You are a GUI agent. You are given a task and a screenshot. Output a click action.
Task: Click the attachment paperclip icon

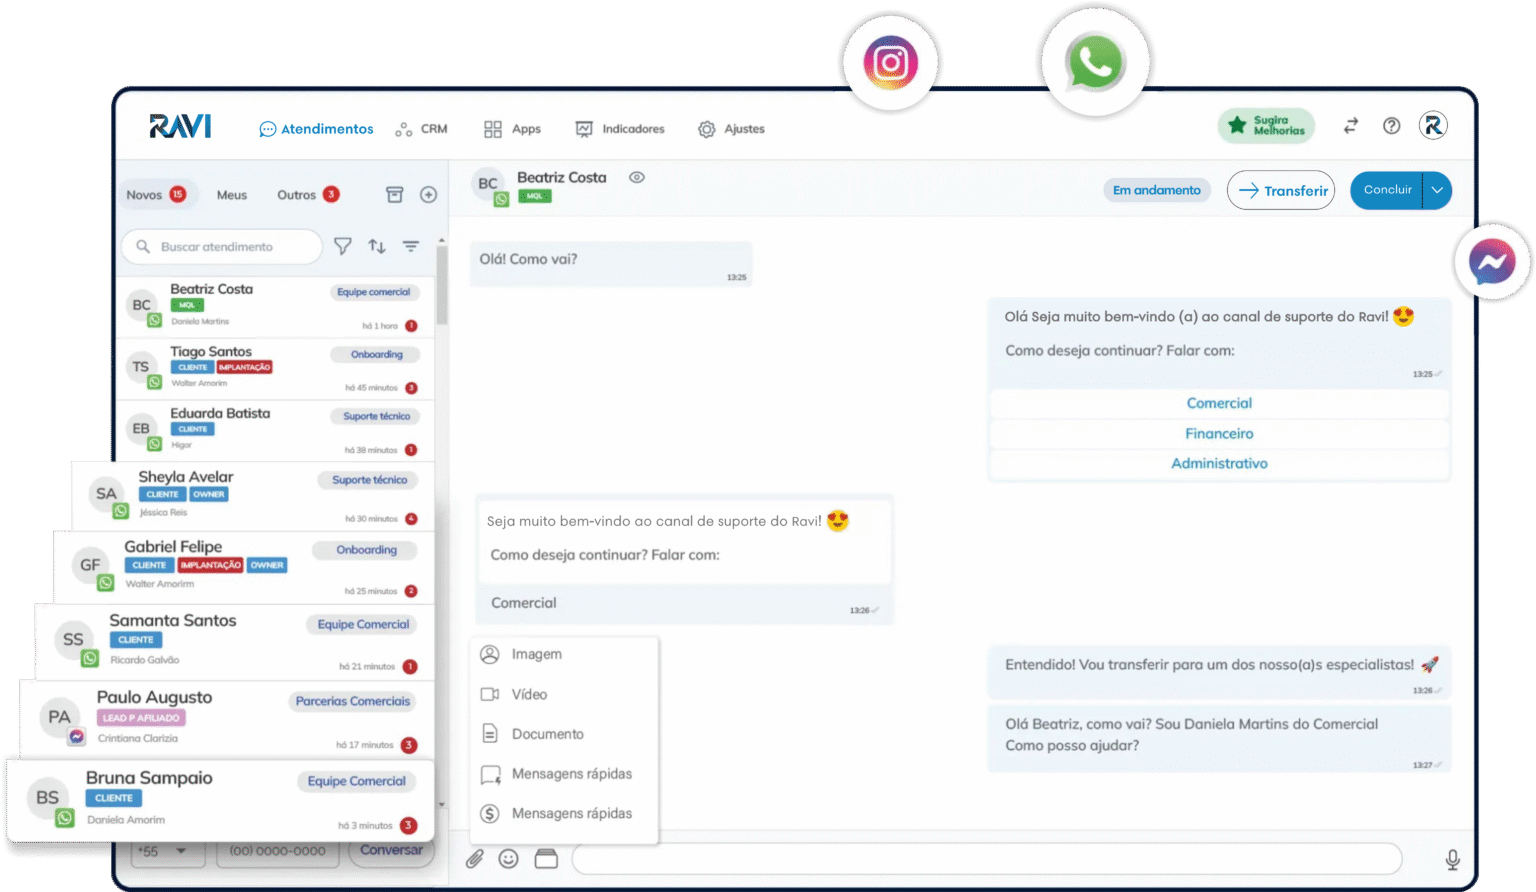(475, 859)
